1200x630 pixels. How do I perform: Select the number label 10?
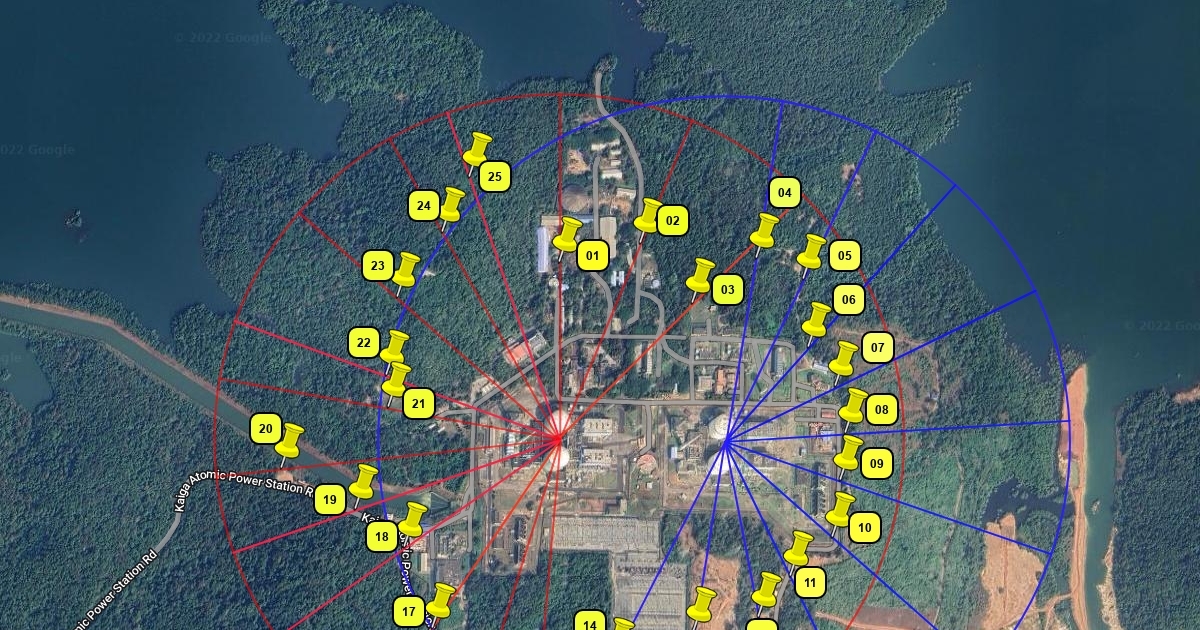point(864,527)
